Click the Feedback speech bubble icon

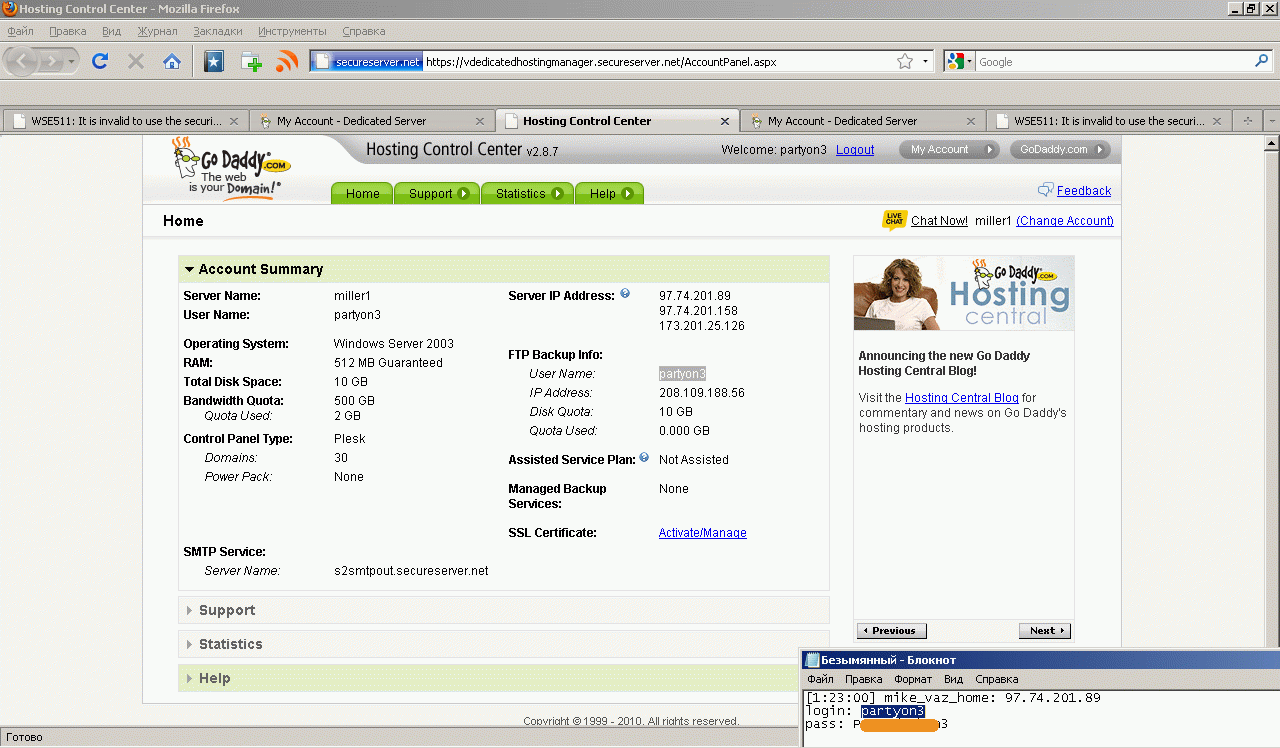(x=1046, y=190)
